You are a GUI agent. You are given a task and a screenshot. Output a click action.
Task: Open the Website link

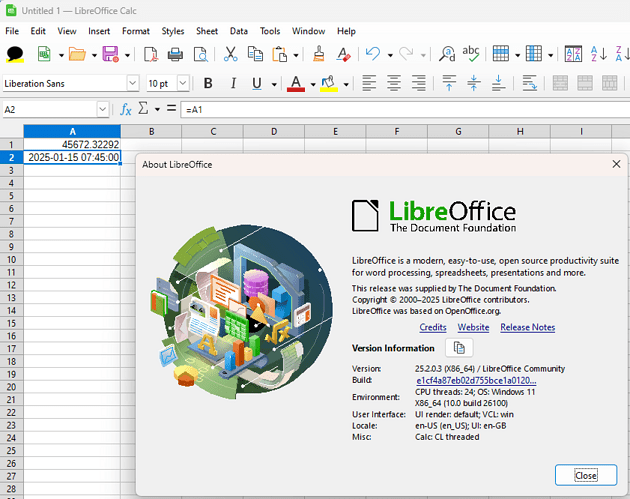click(x=473, y=327)
